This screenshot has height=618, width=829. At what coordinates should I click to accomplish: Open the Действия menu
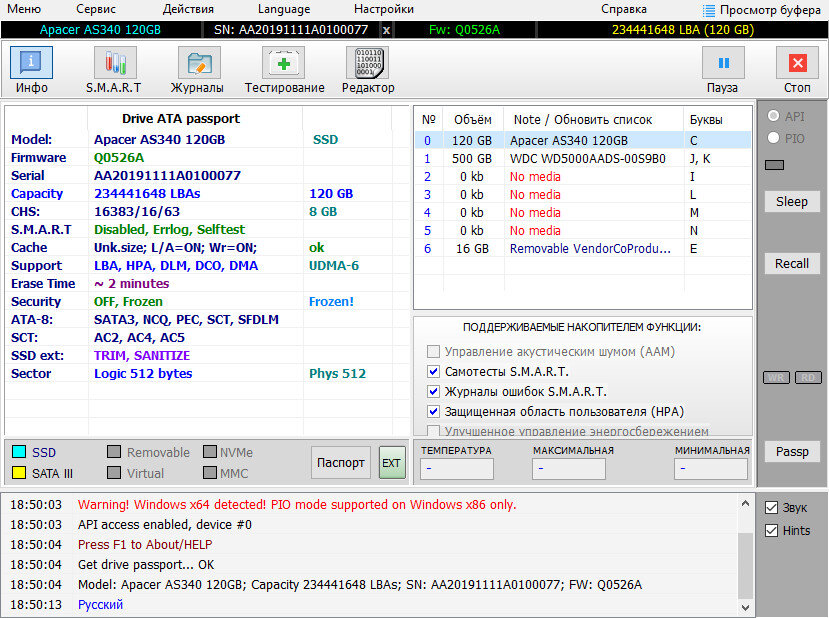[x=188, y=10]
